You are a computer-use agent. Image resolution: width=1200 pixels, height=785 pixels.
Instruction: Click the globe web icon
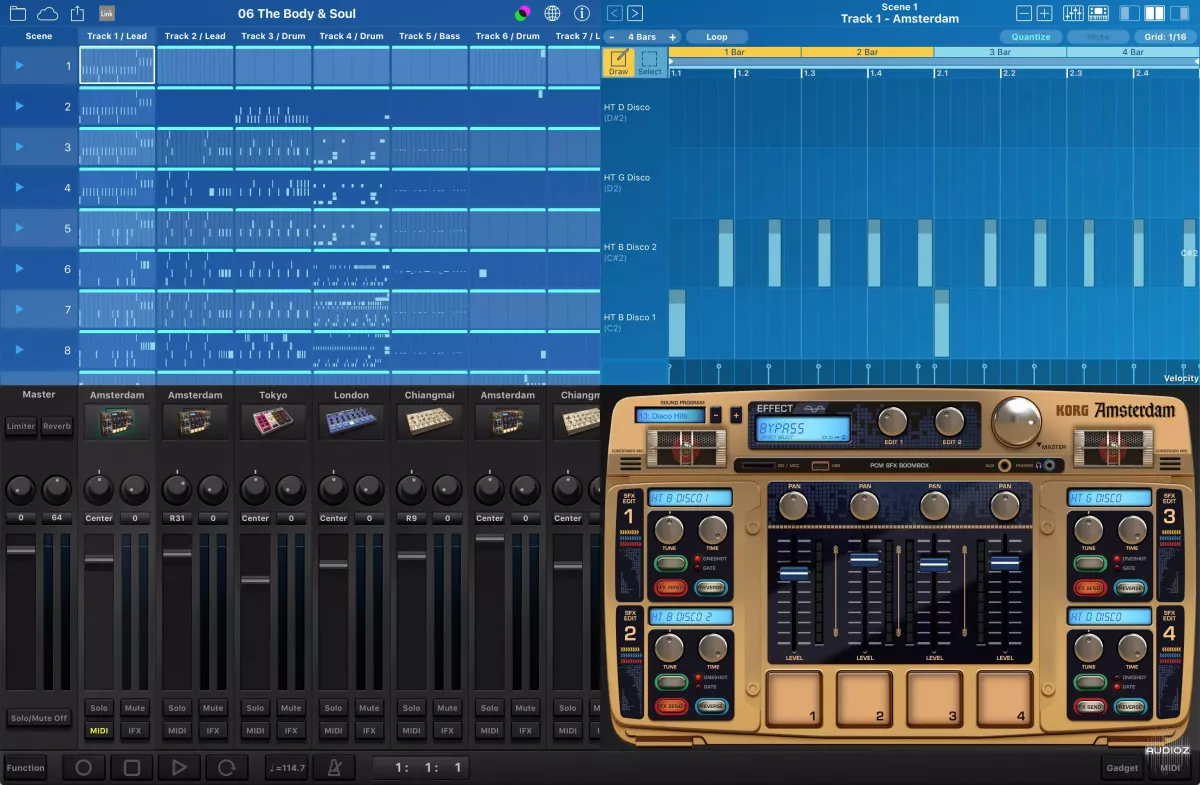pos(552,14)
